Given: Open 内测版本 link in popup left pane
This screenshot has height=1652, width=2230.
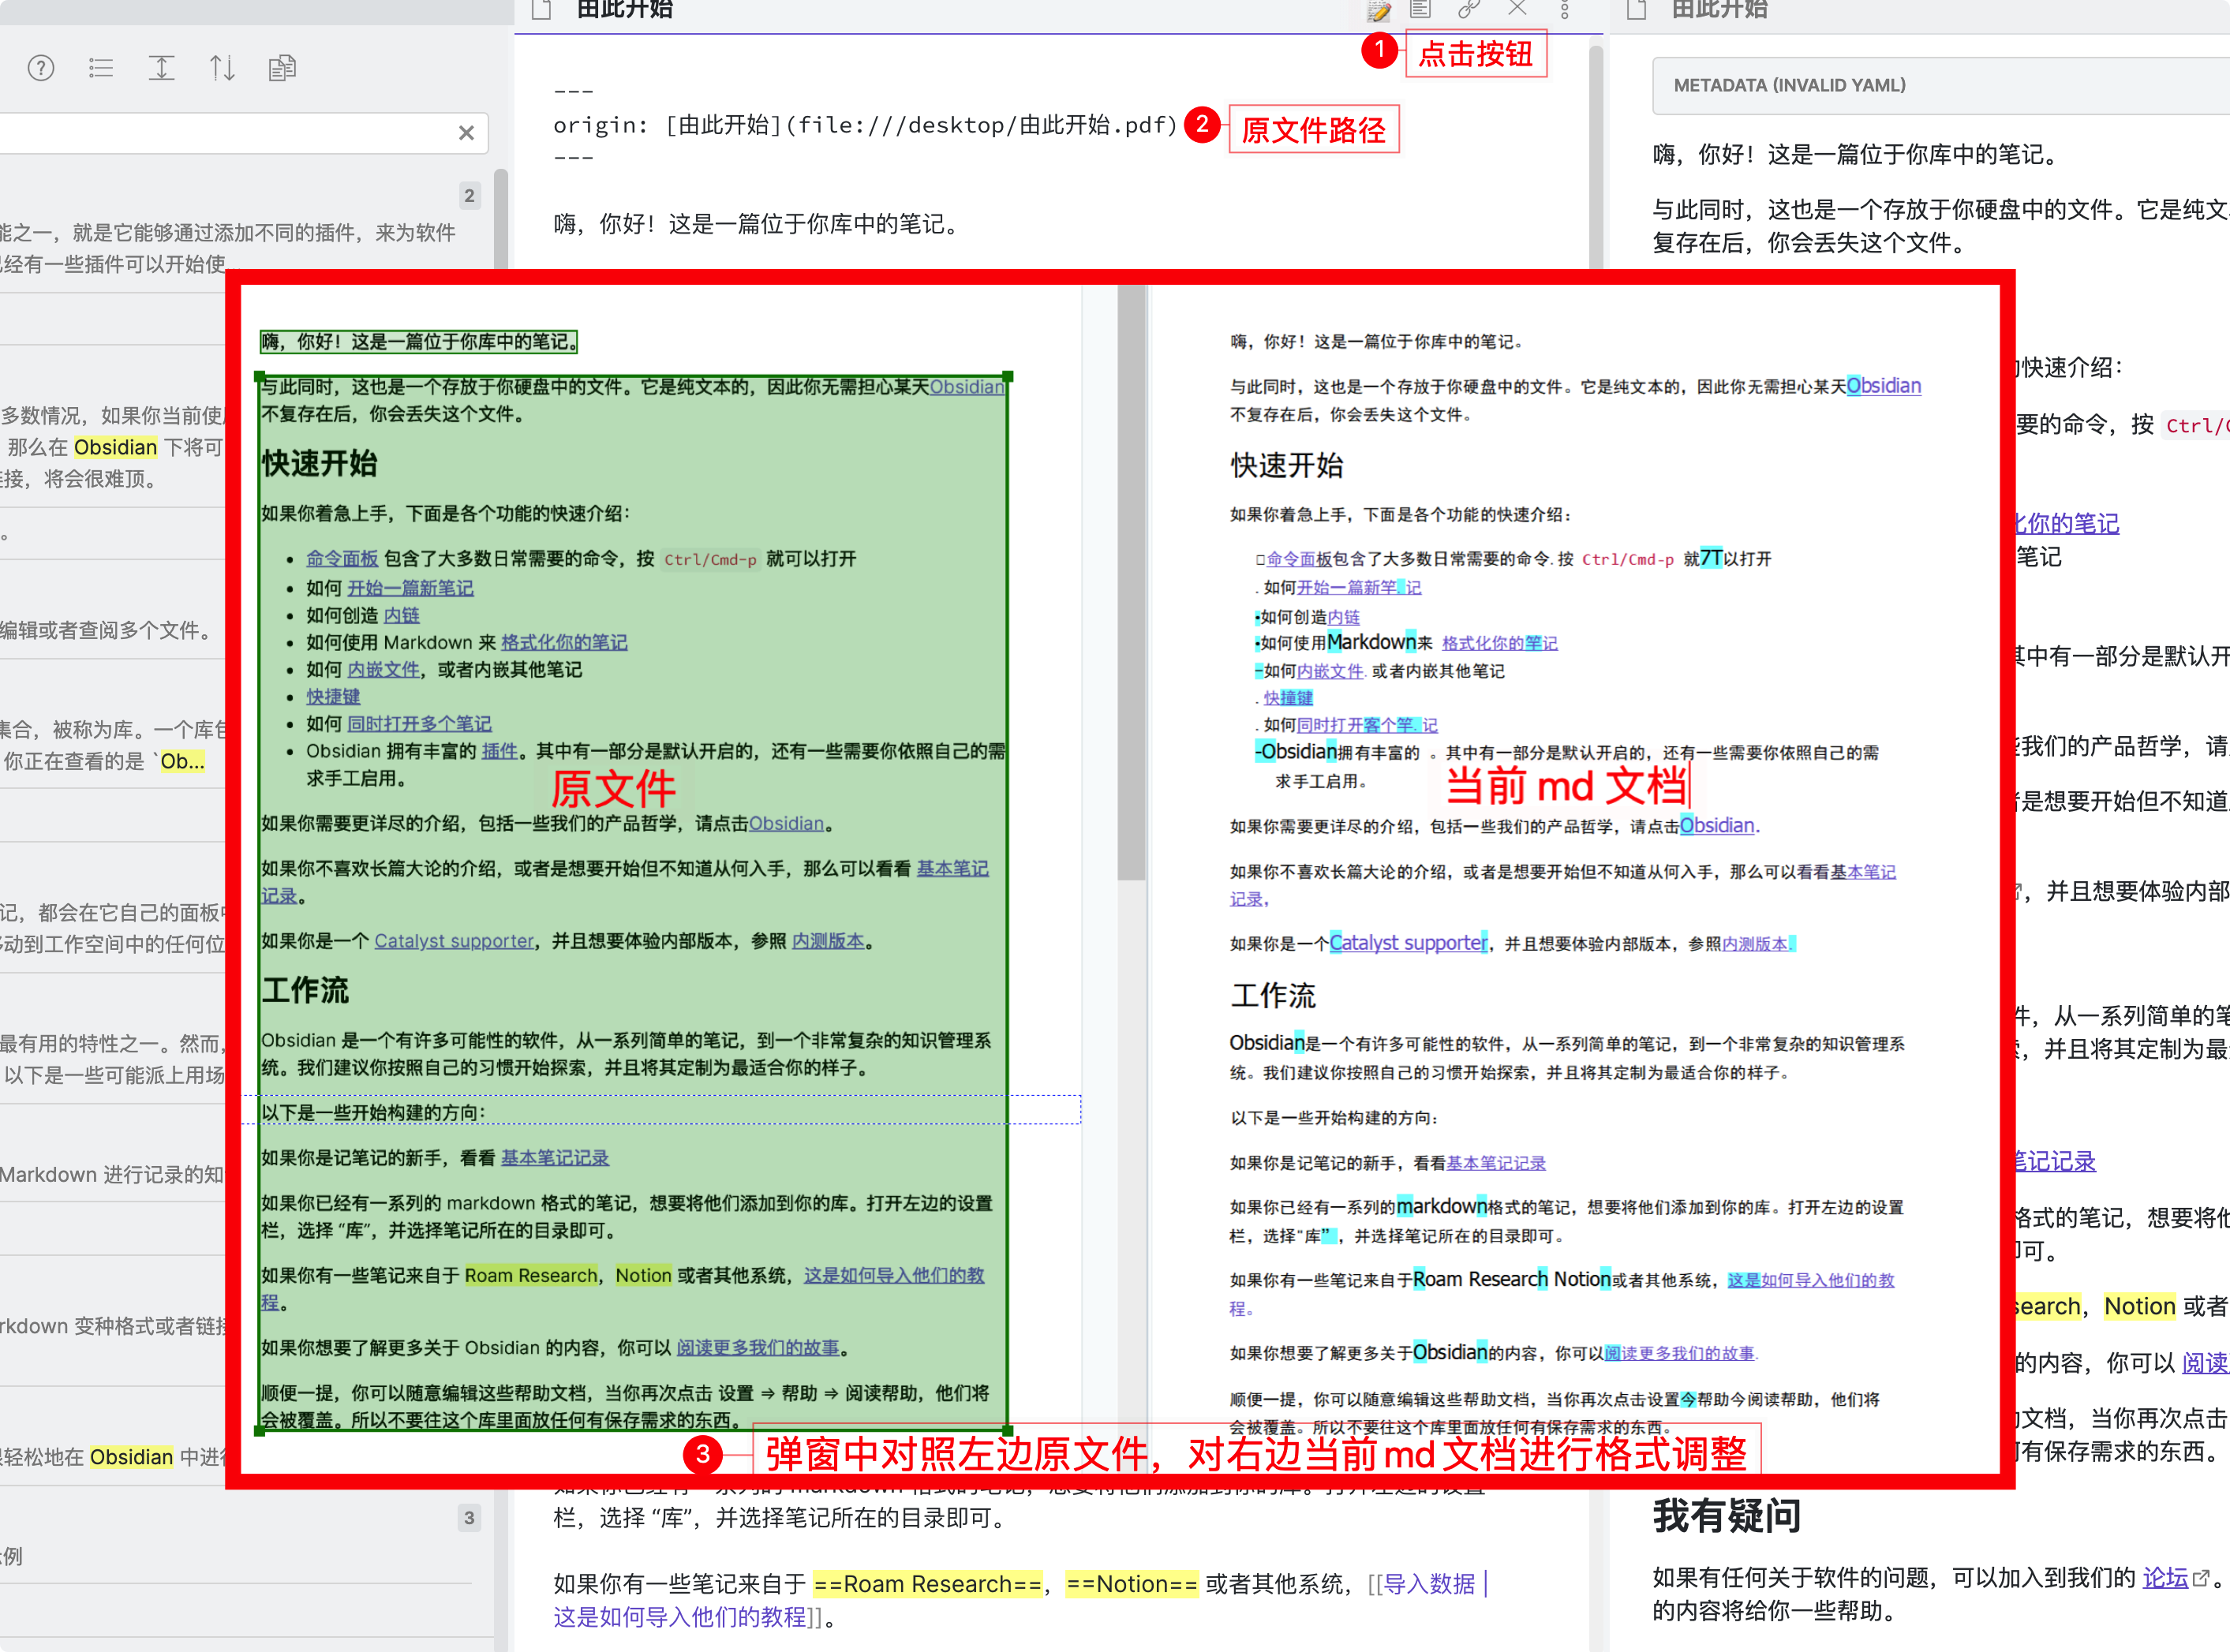Looking at the screenshot, I should pyautogui.click(x=828, y=940).
